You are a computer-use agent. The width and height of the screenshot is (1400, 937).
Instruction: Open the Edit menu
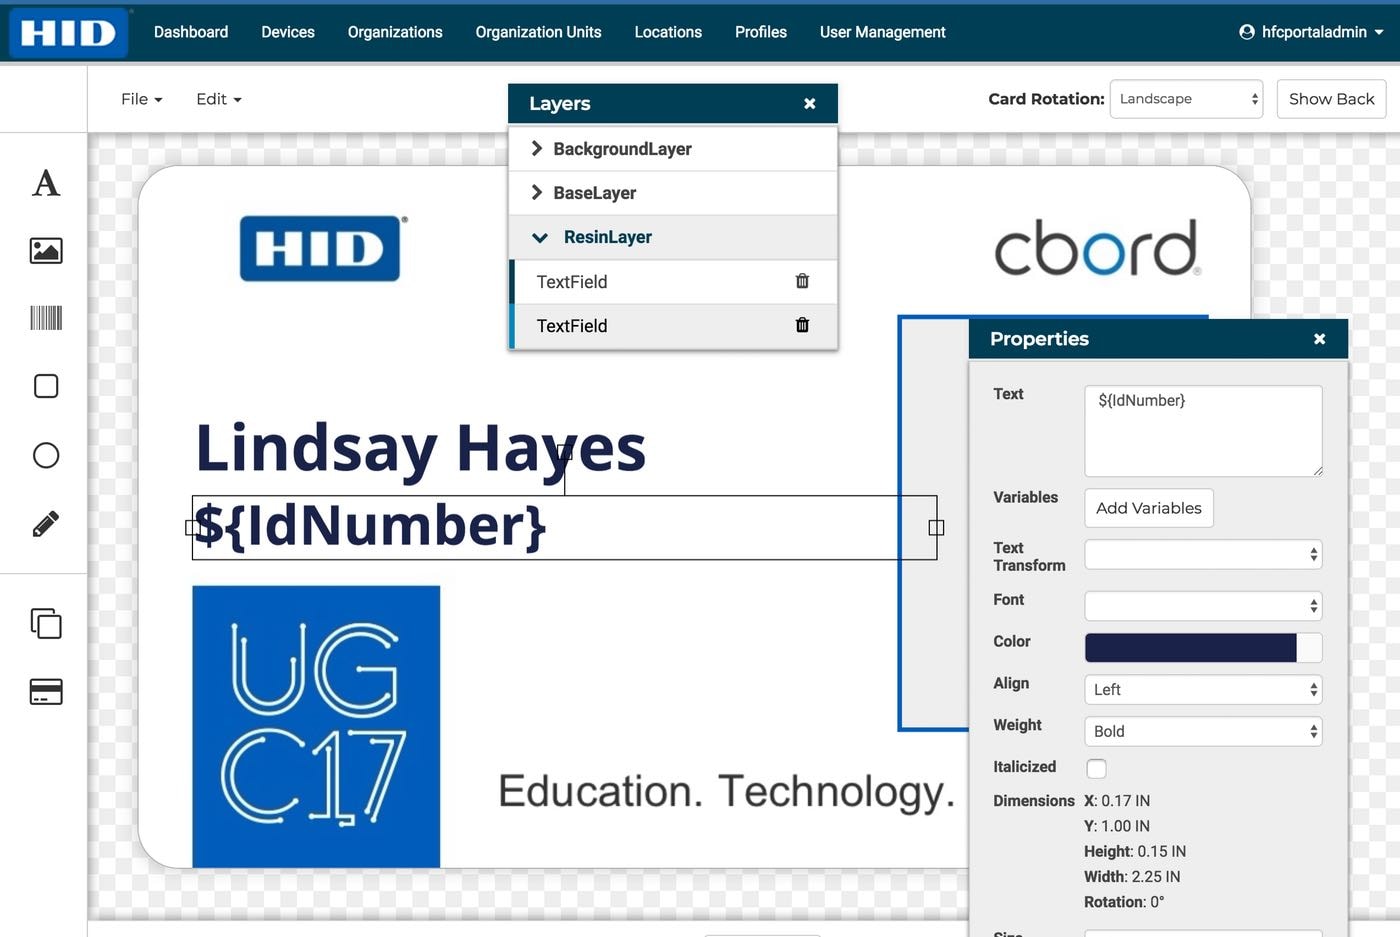tap(218, 99)
